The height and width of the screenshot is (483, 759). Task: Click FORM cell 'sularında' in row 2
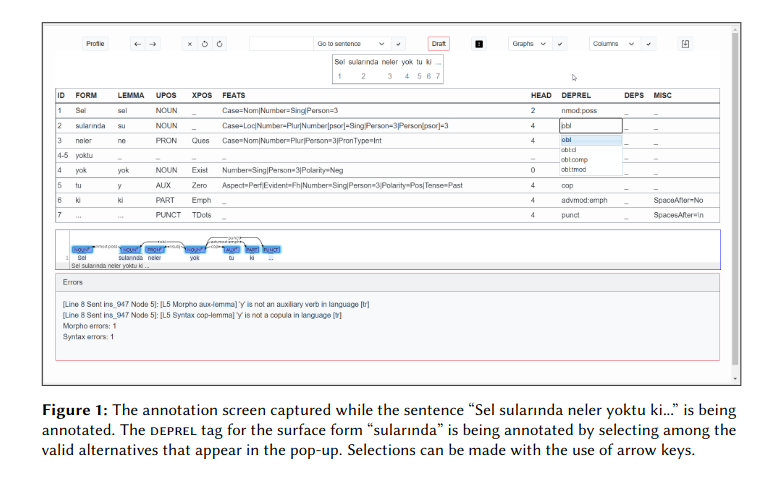click(90, 126)
